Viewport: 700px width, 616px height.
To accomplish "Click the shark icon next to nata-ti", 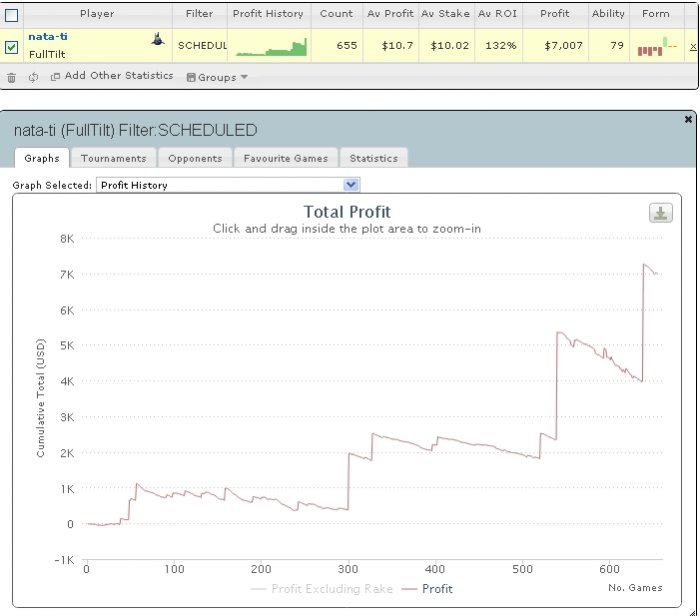I will (158, 39).
